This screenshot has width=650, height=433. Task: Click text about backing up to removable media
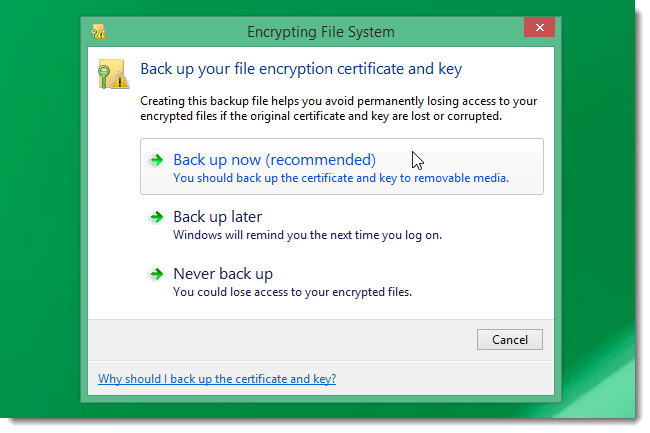point(340,179)
